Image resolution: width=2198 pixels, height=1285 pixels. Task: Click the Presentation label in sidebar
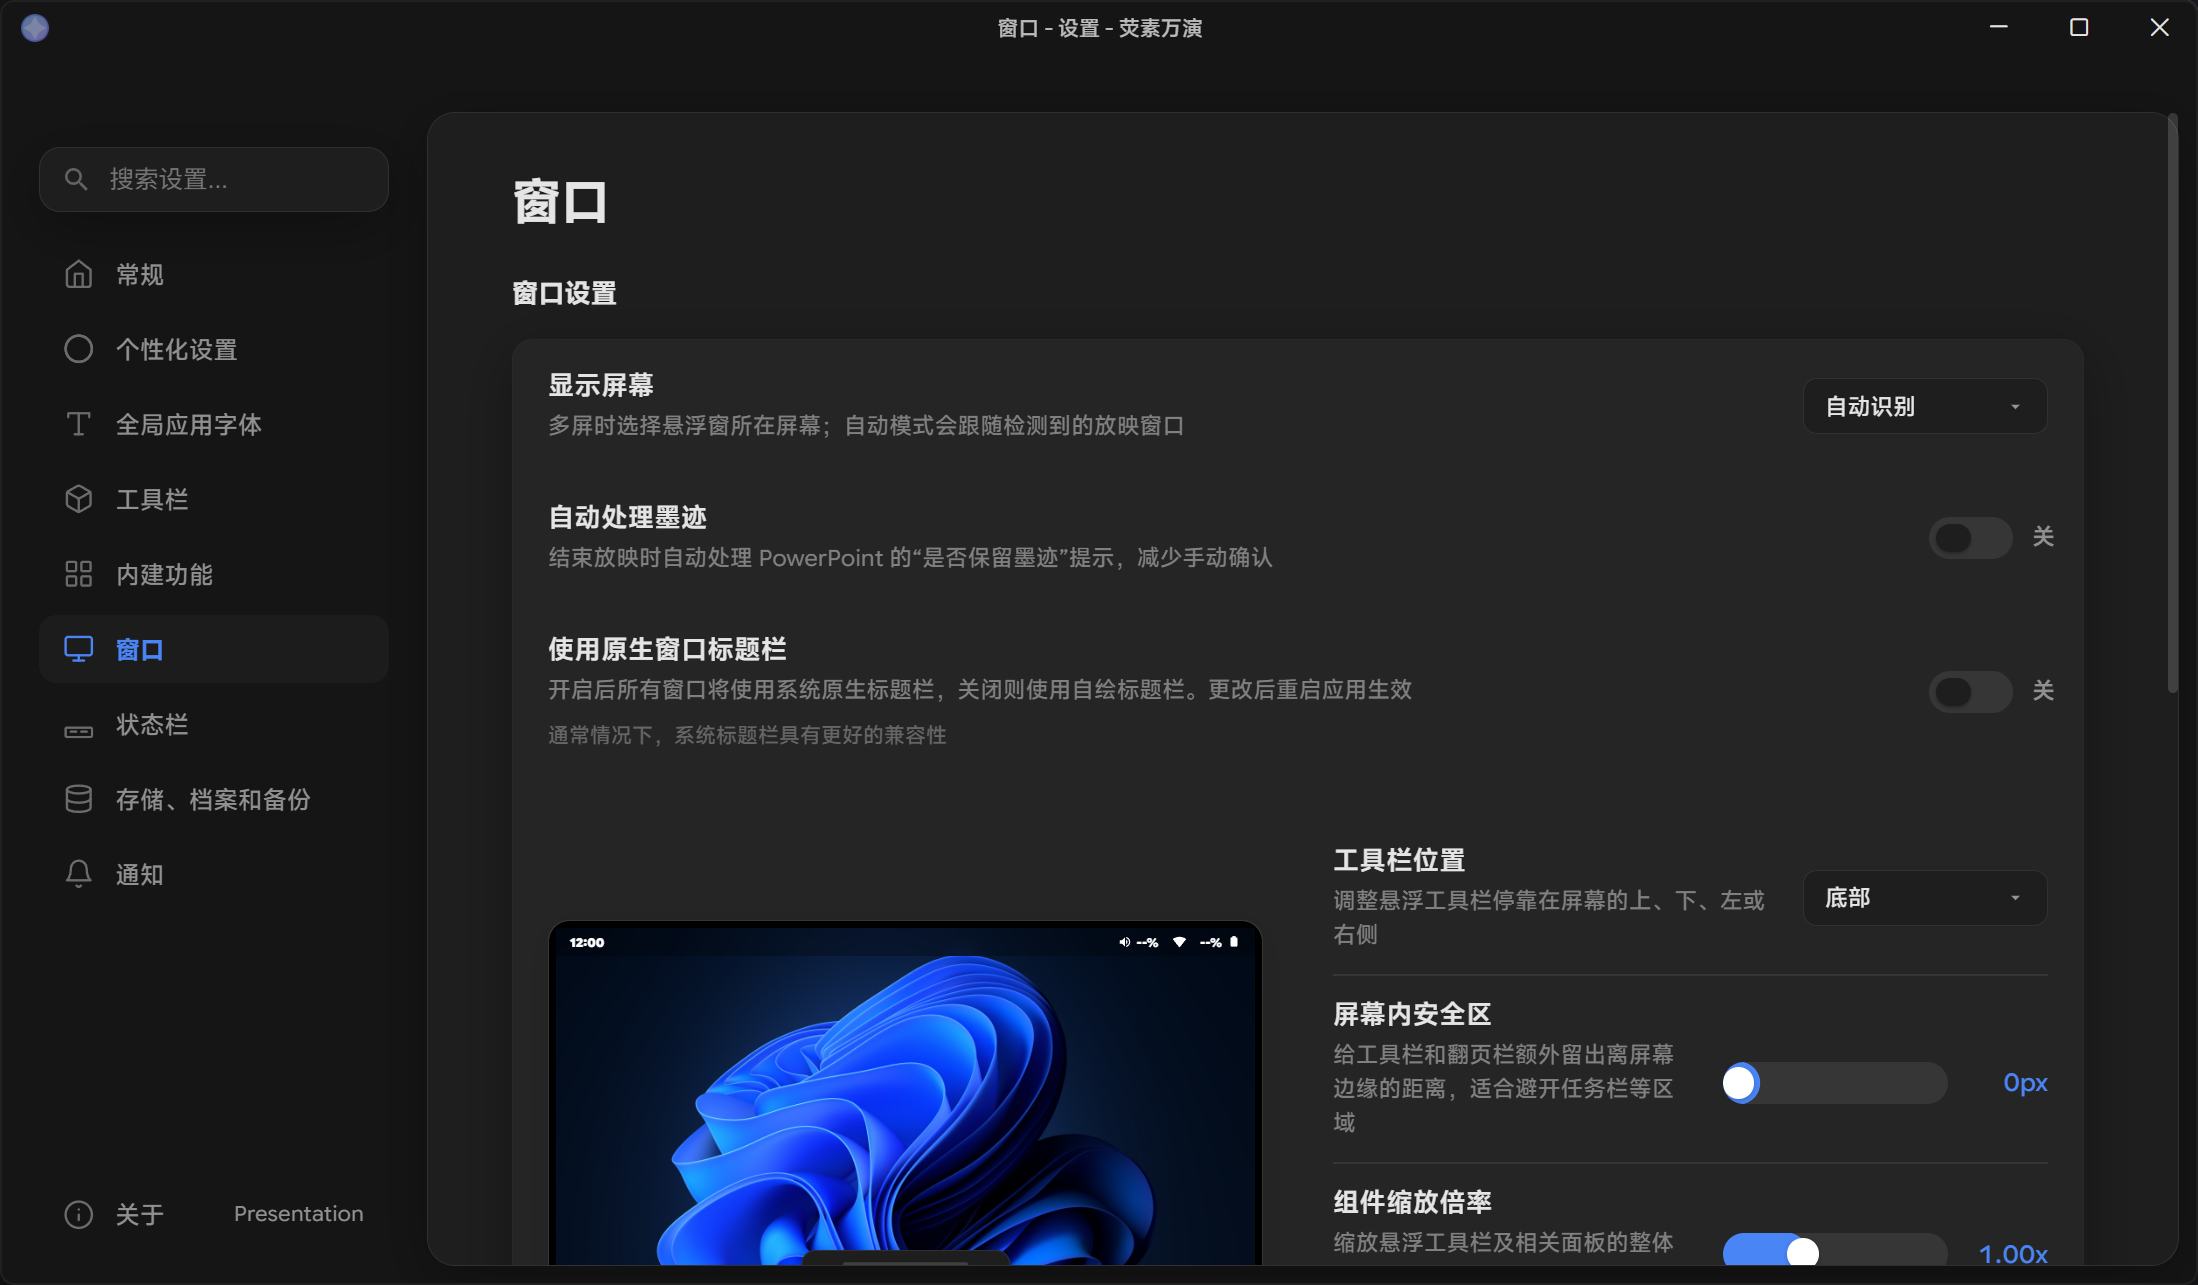pos(298,1214)
